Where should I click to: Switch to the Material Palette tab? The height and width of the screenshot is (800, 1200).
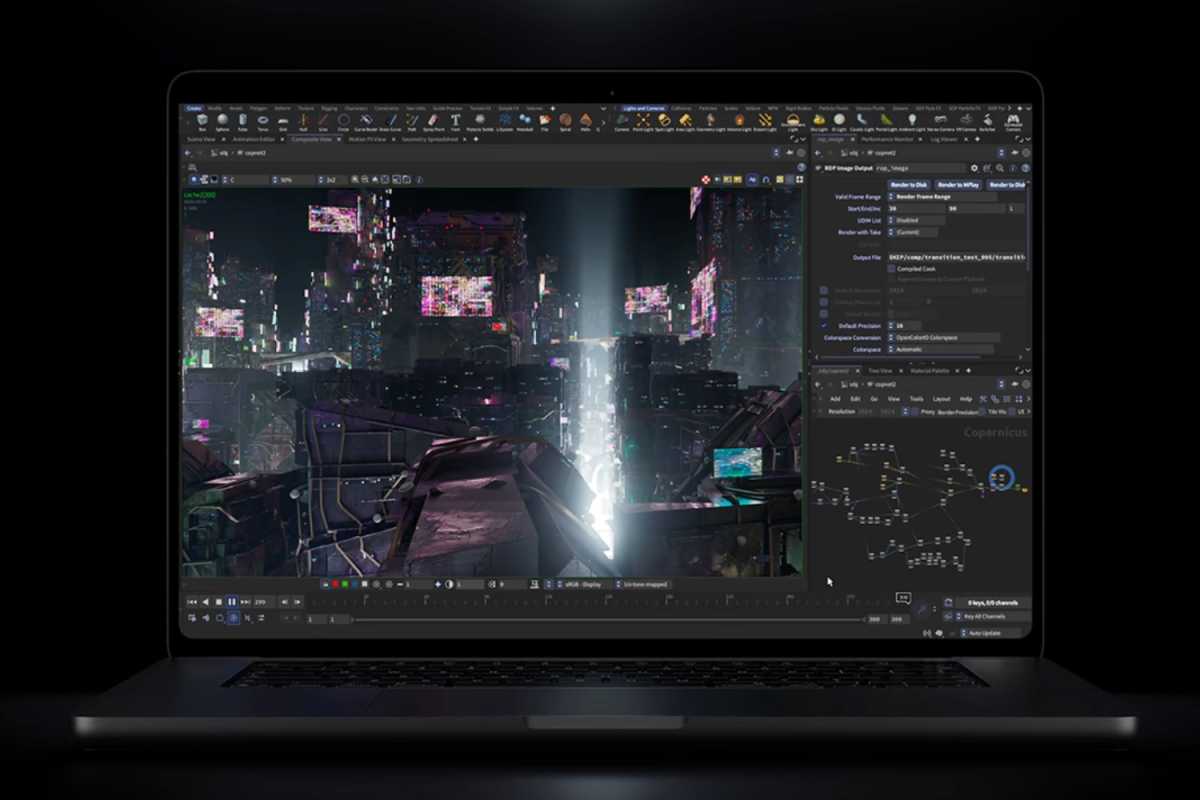click(x=930, y=371)
